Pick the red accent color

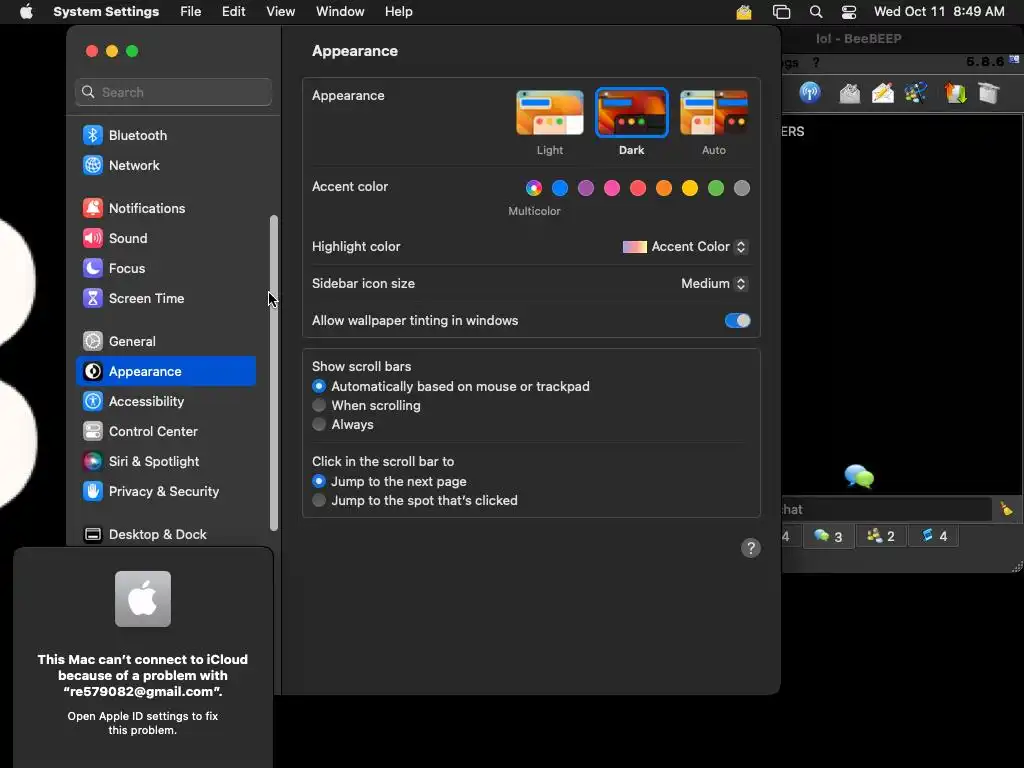(638, 188)
